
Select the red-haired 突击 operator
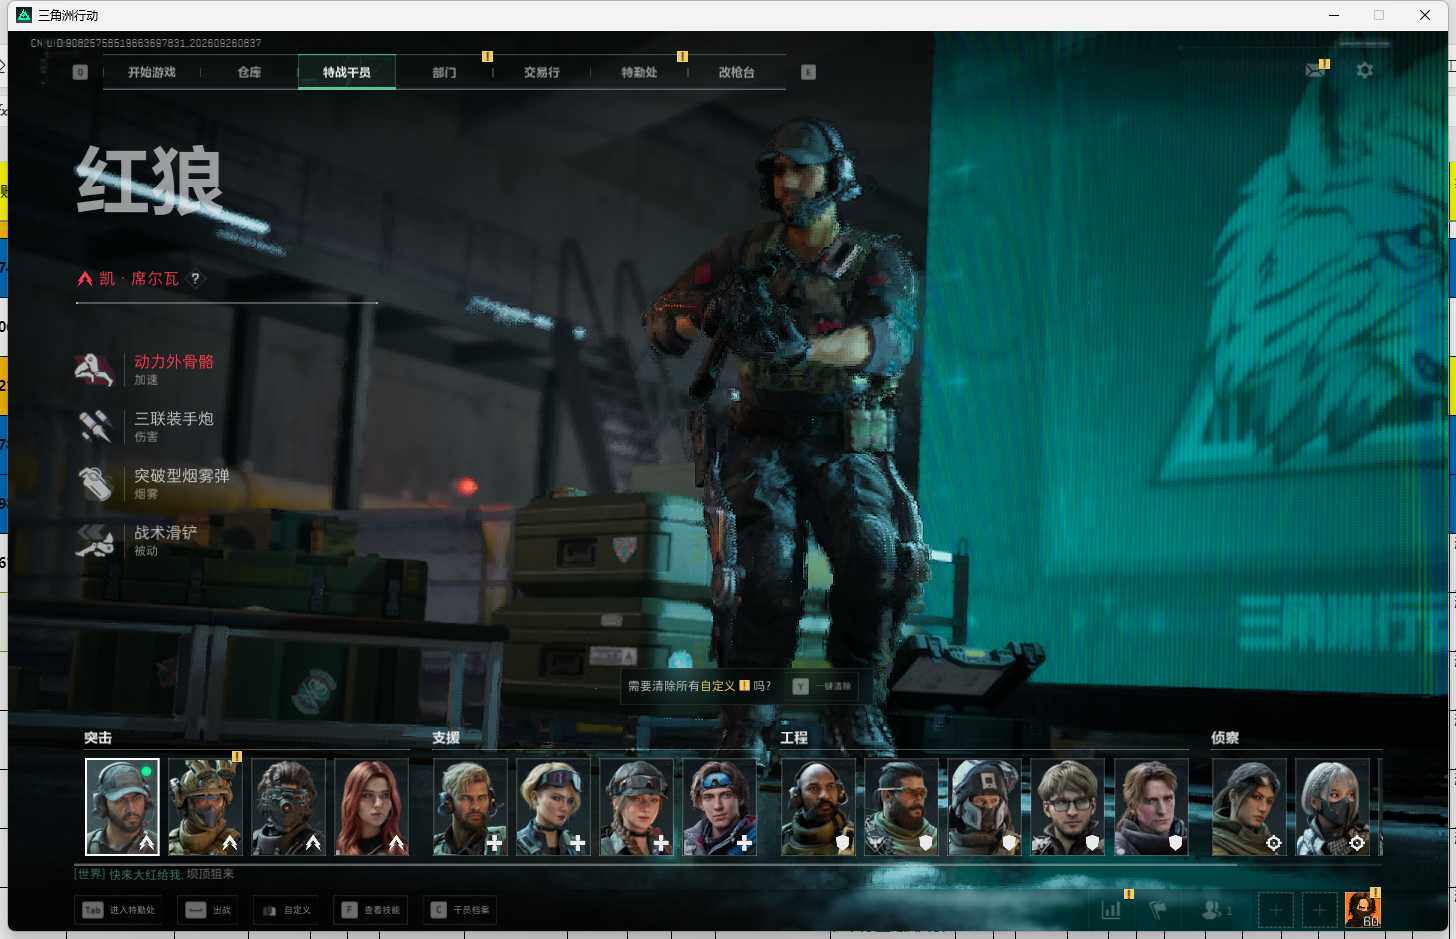pyautogui.click(x=371, y=807)
